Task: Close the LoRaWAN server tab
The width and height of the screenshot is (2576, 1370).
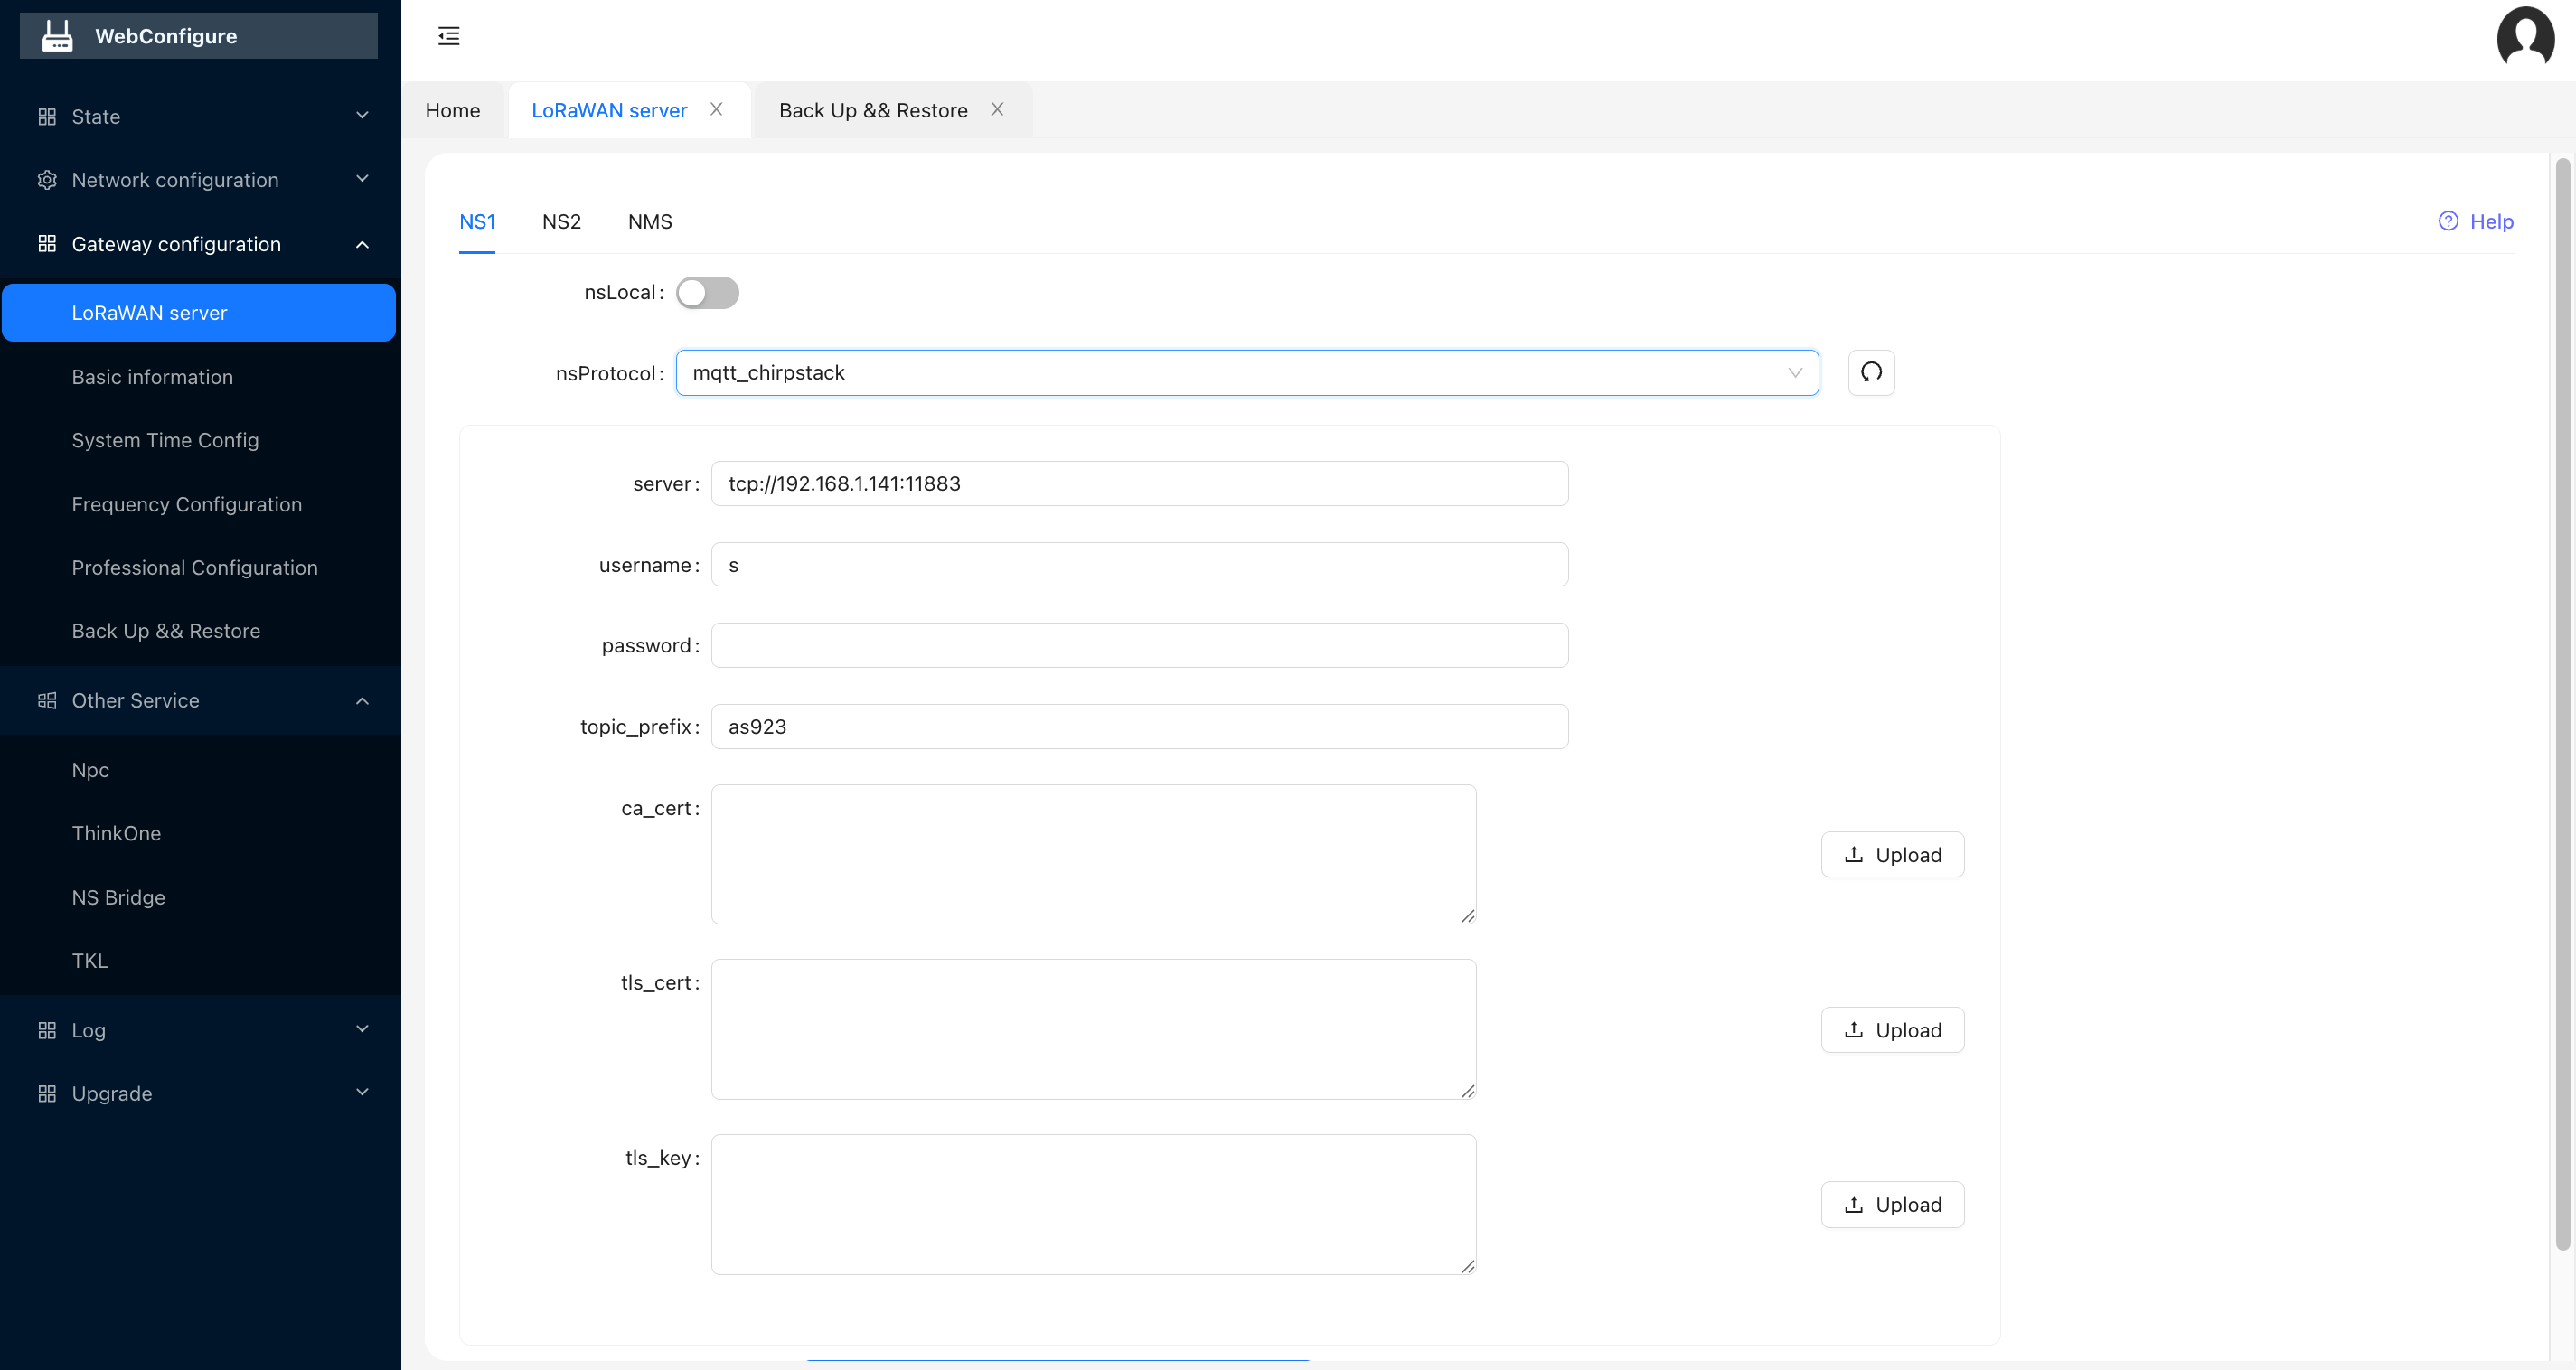Action: [717, 110]
